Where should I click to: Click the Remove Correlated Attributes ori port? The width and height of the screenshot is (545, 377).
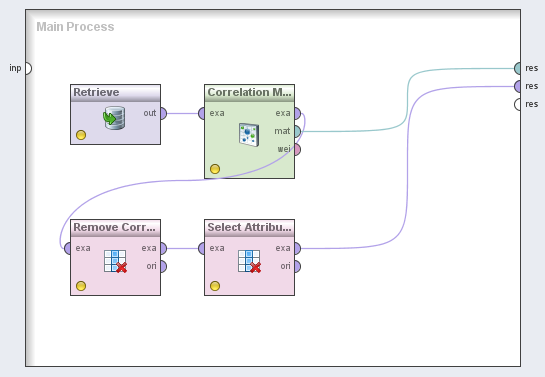tap(163, 267)
